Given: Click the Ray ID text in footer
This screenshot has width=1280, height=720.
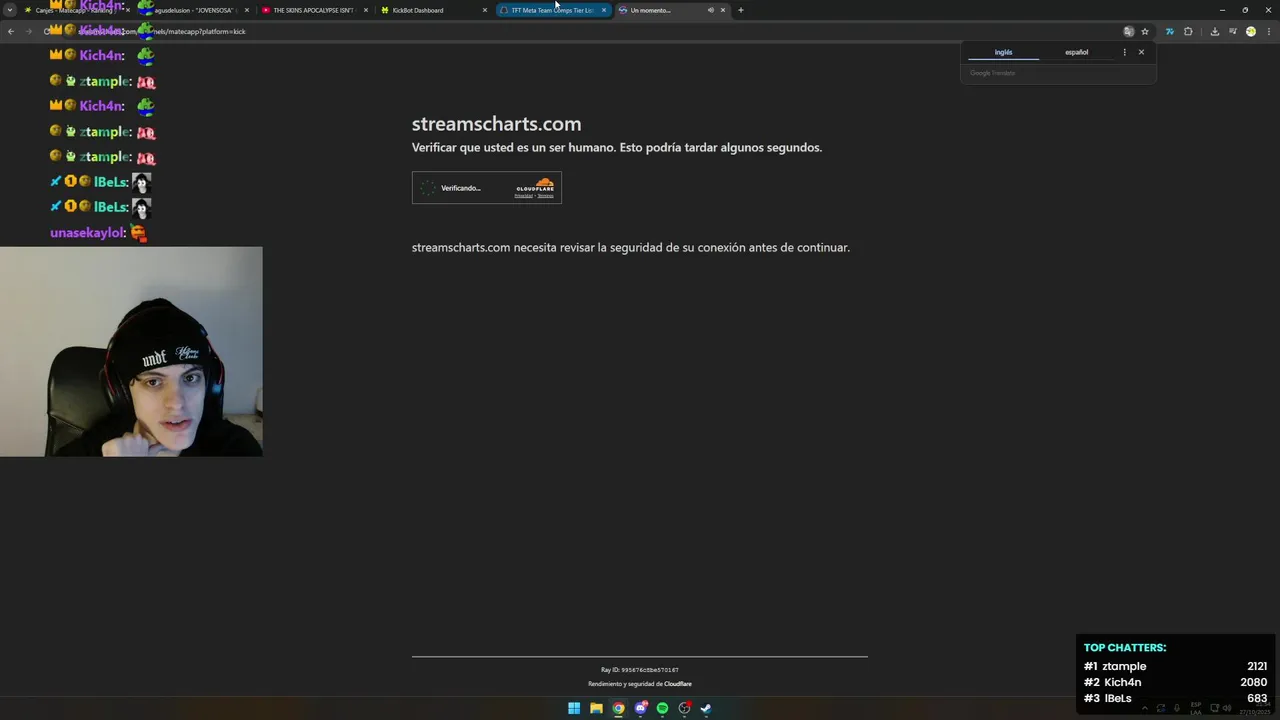Looking at the screenshot, I should tap(640, 670).
